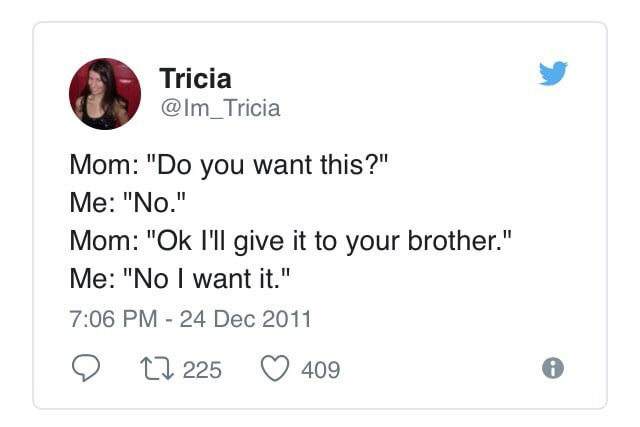This screenshot has width=640, height=427.
Task: Like the tweet with the heart icon
Action: 275,368
